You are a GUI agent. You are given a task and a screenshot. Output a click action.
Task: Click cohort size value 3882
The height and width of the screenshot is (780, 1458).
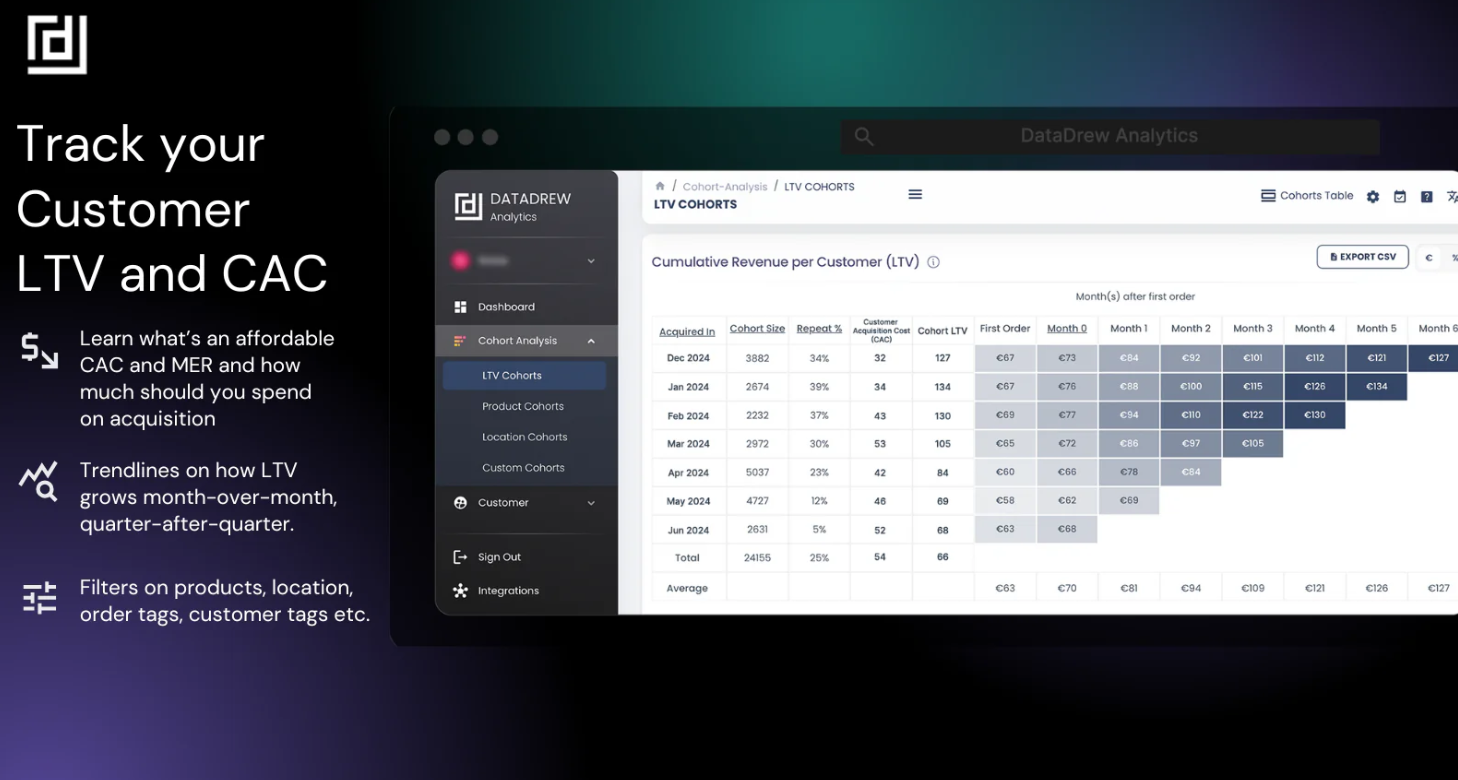(757, 358)
